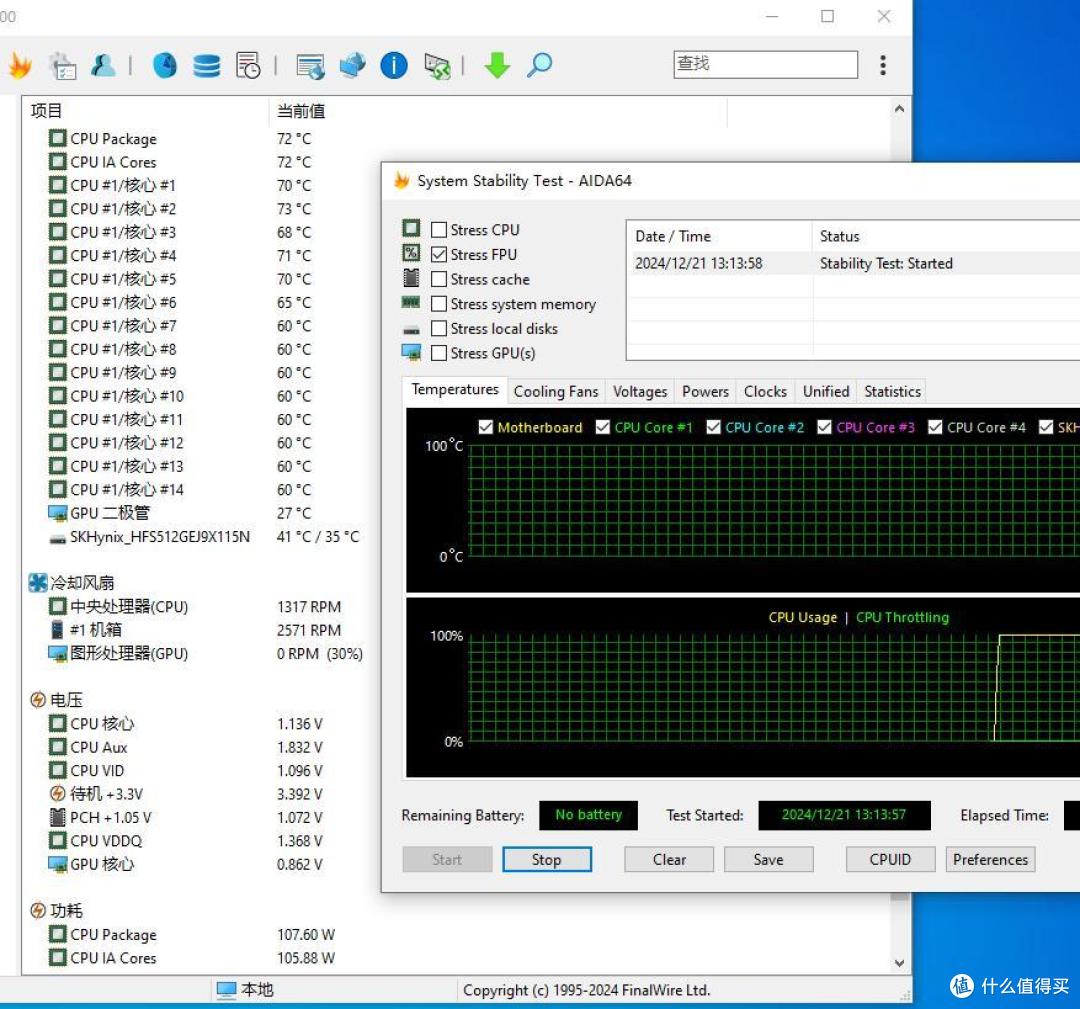Click the drive icon beside SKHynix_HFS512GEJ9X115N
The image size is (1080, 1009).
pyautogui.click(x=57, y=538)
